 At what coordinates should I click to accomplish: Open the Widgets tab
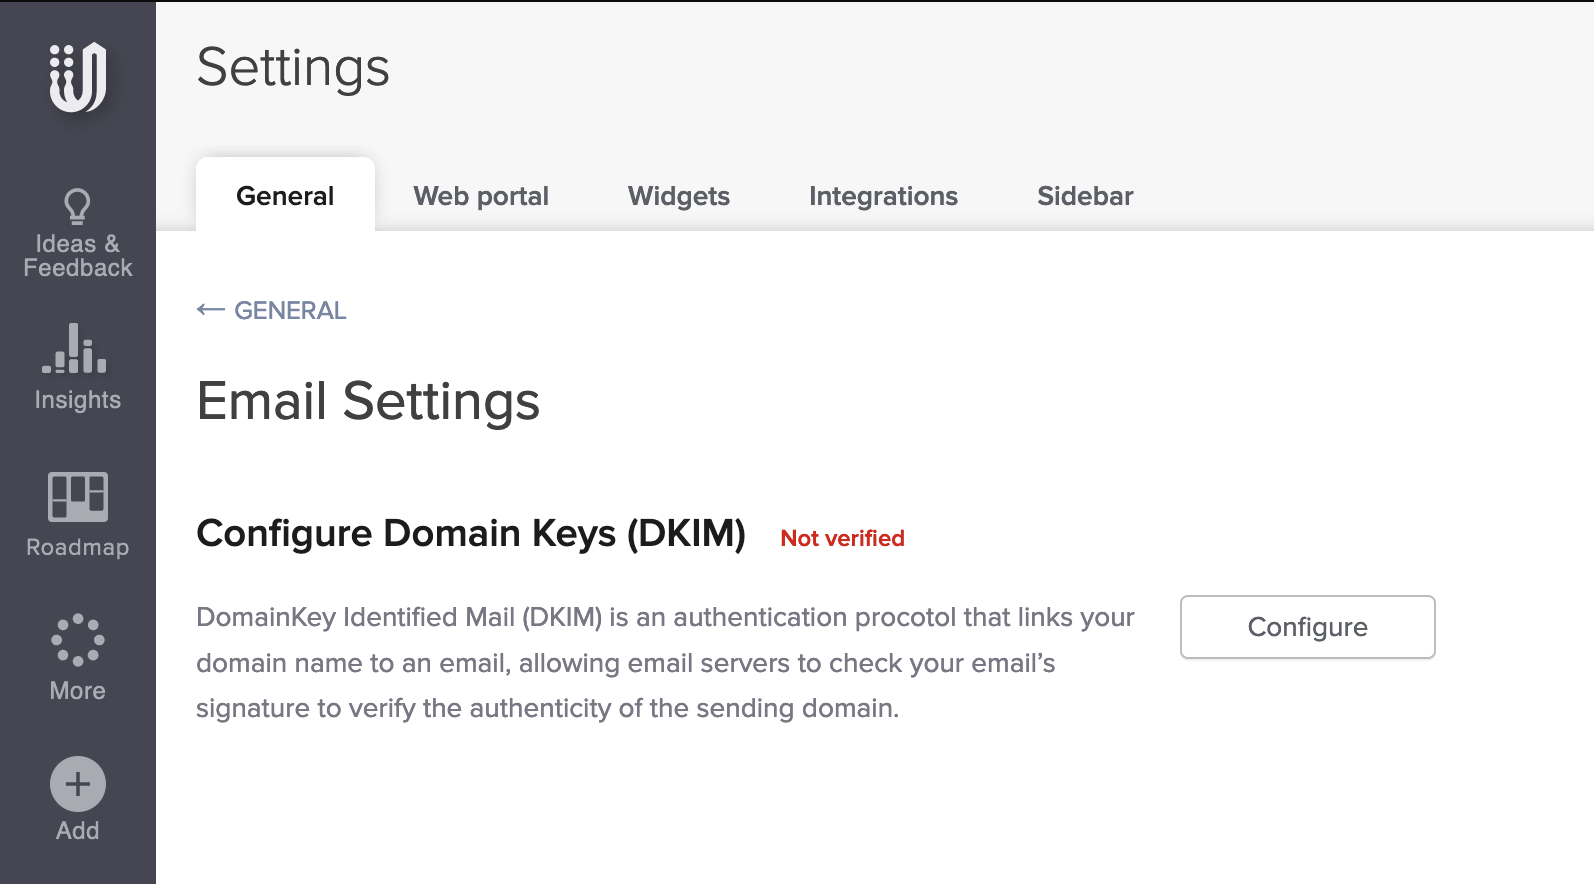[679, 196]
